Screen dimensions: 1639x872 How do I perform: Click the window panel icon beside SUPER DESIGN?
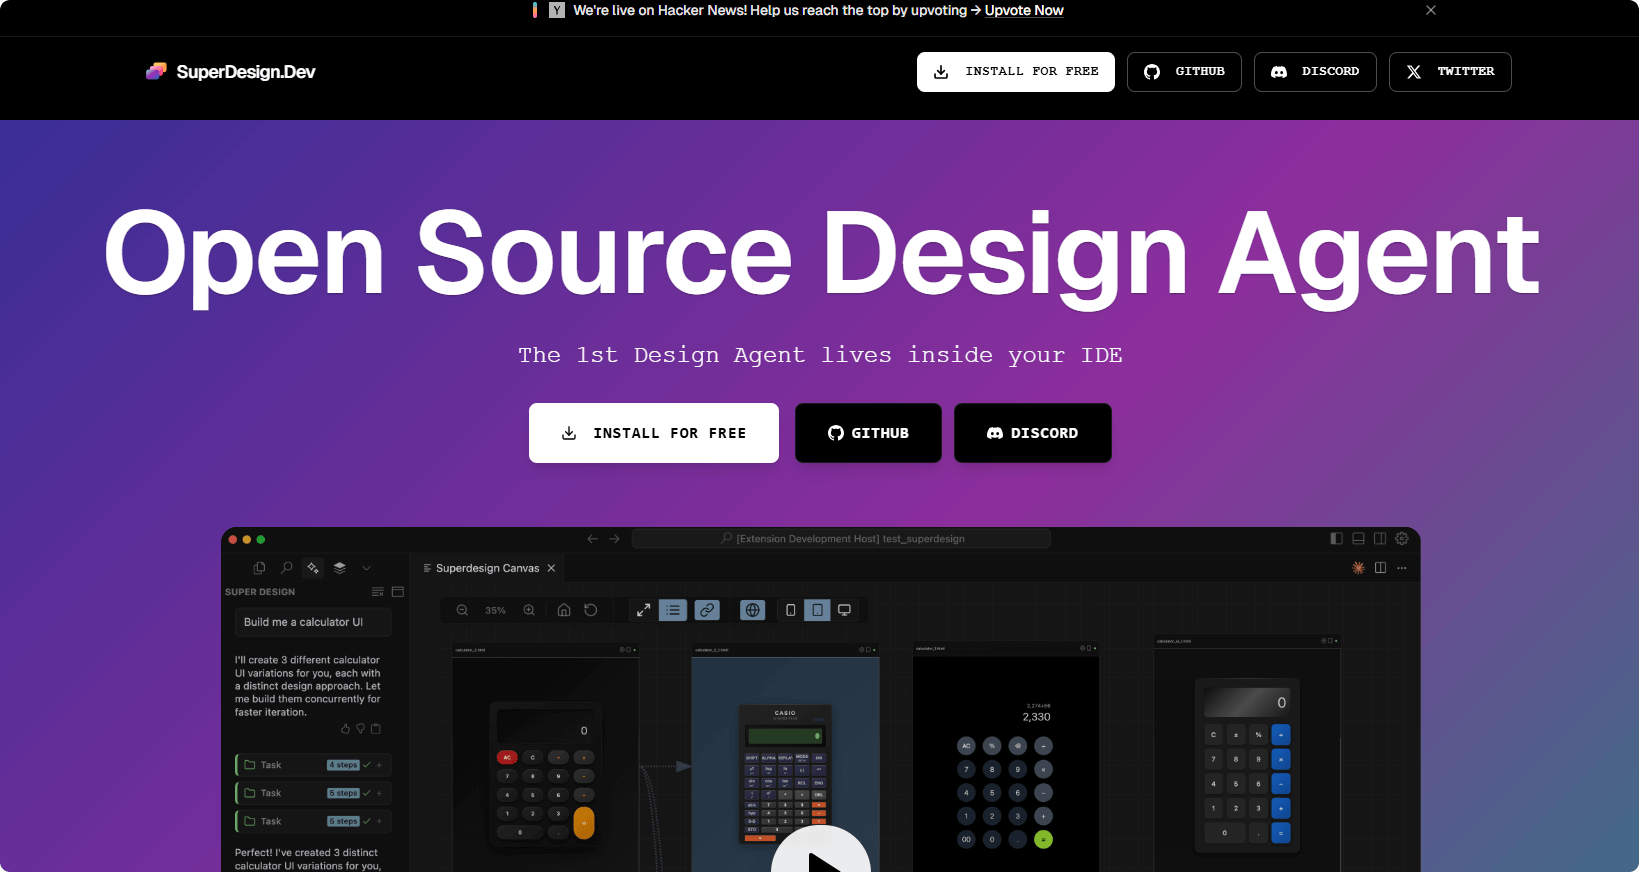click(x=397, y=592)
